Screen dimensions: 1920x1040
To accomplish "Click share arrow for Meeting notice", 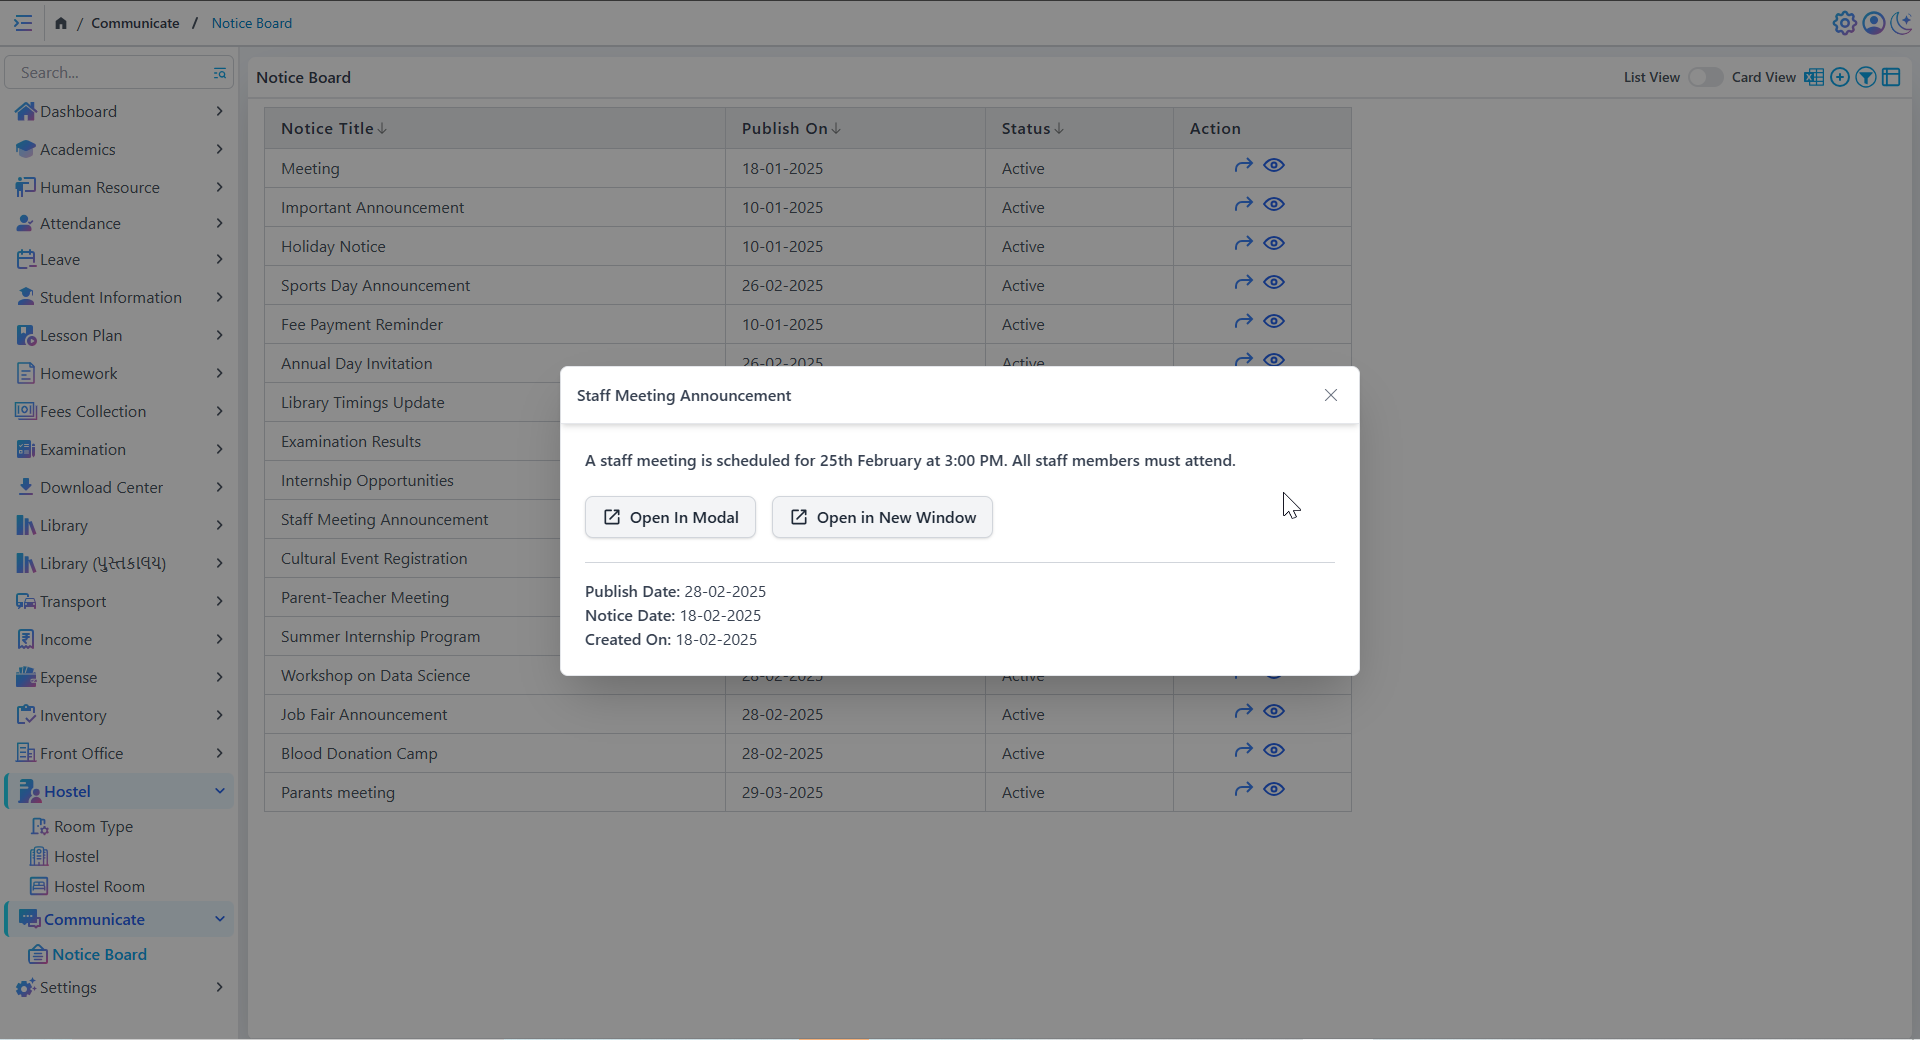I will click(1243, 166).
